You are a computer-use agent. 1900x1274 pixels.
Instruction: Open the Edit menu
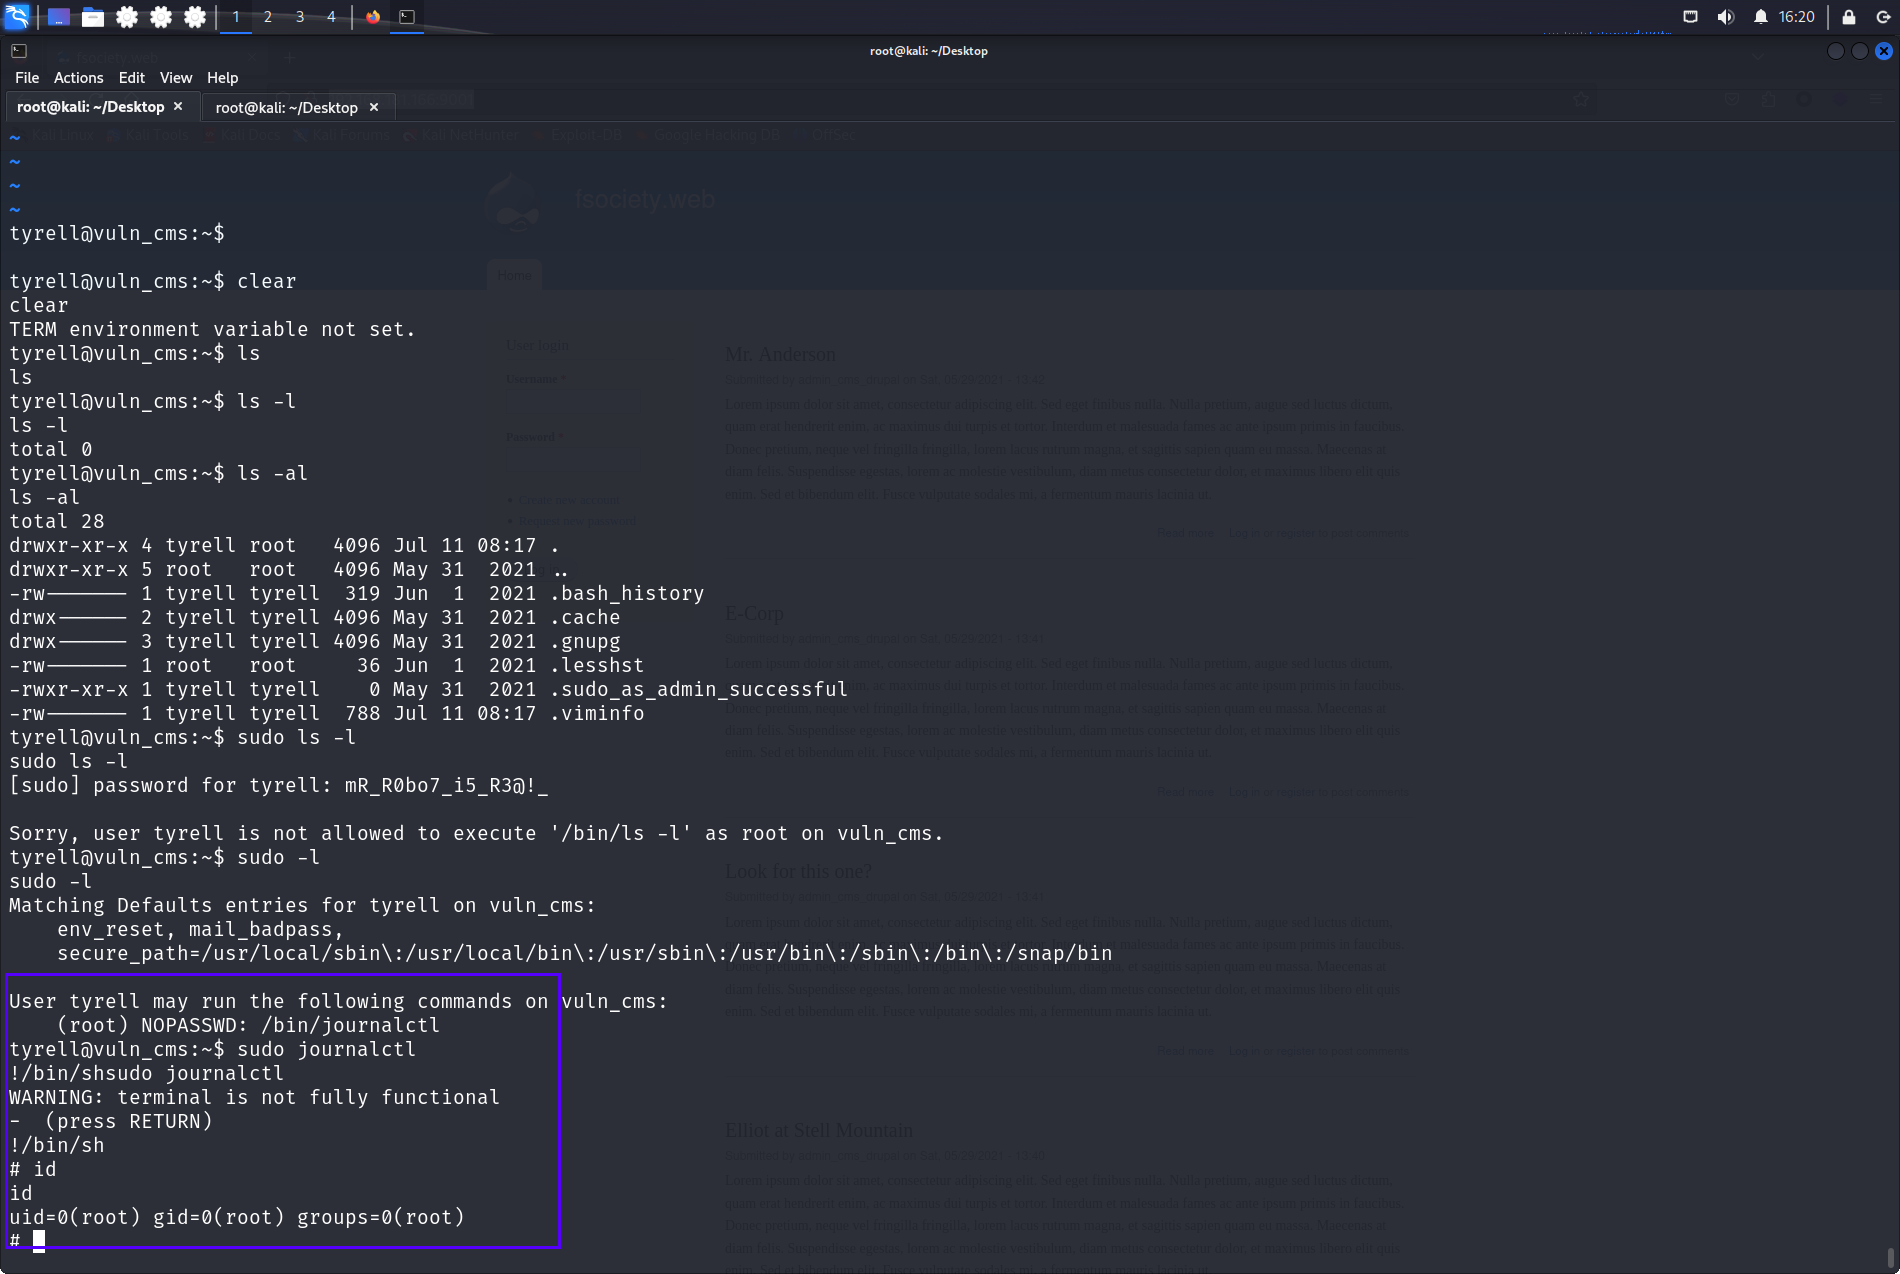pyautogui.click(x=131, y=77)
